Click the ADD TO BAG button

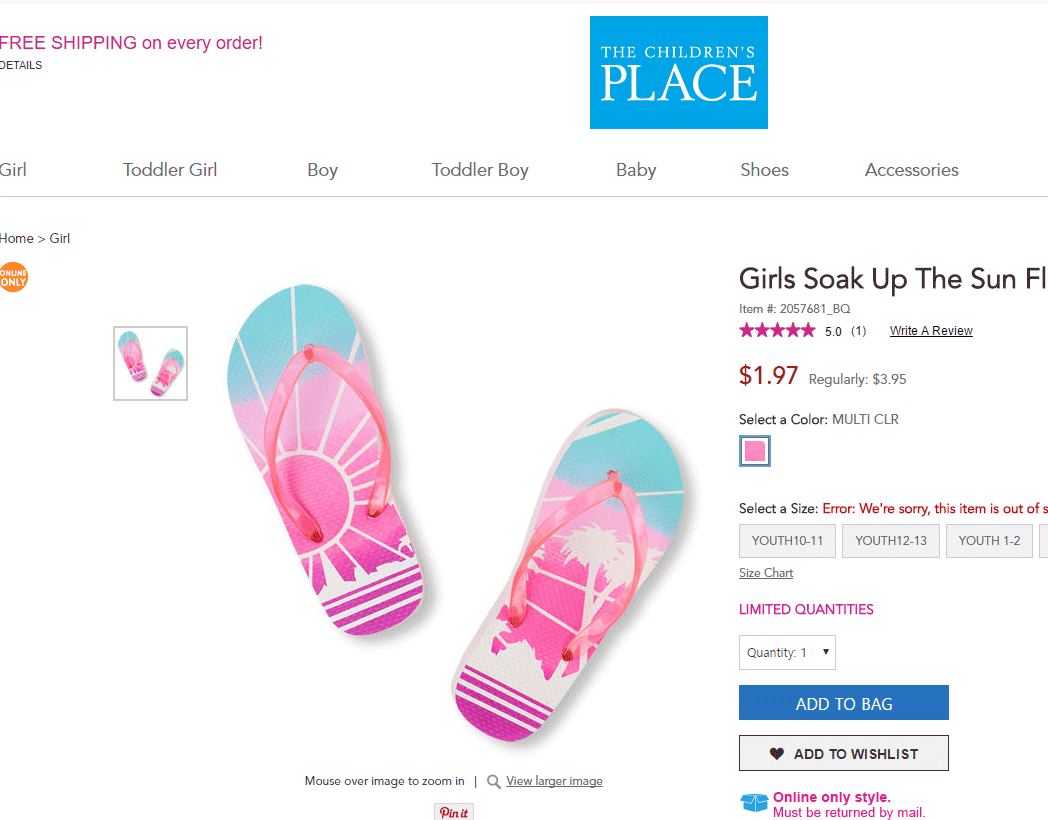843,703
